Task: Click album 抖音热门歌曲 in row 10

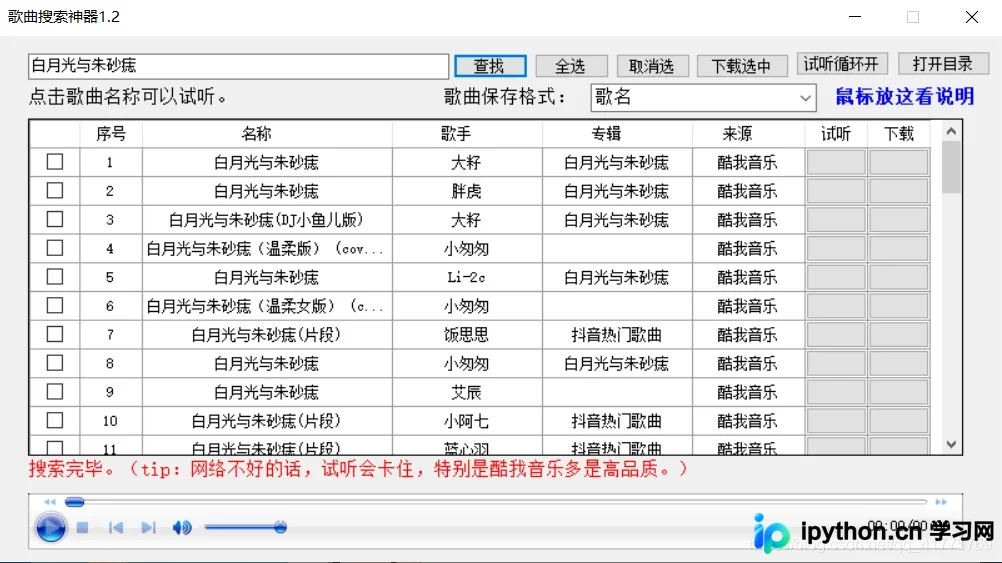Action: [x=617, y=421]
